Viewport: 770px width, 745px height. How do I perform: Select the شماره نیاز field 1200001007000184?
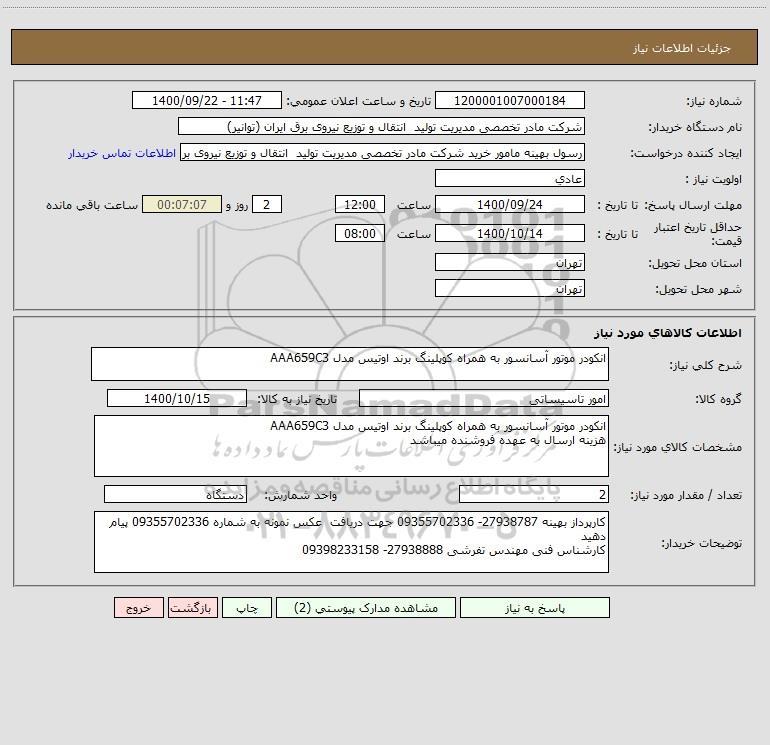510,101
